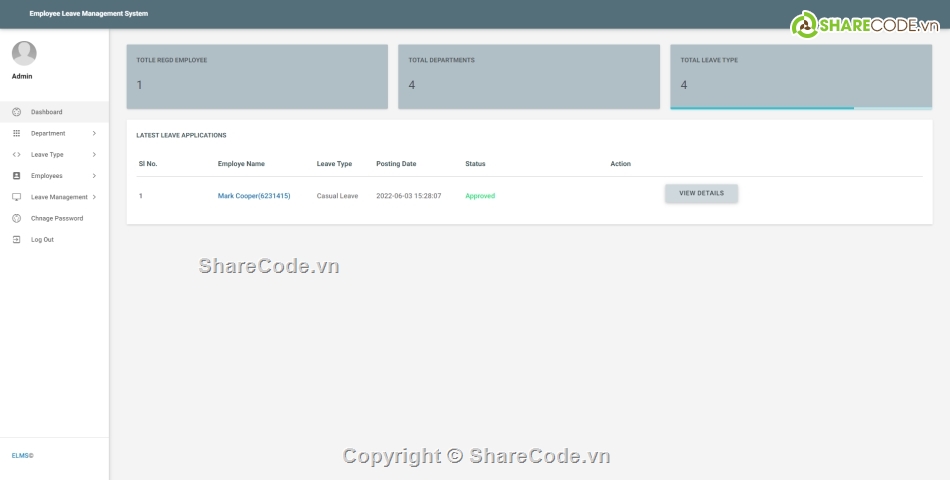Click the Total Departments card

(x=528, y=76)
